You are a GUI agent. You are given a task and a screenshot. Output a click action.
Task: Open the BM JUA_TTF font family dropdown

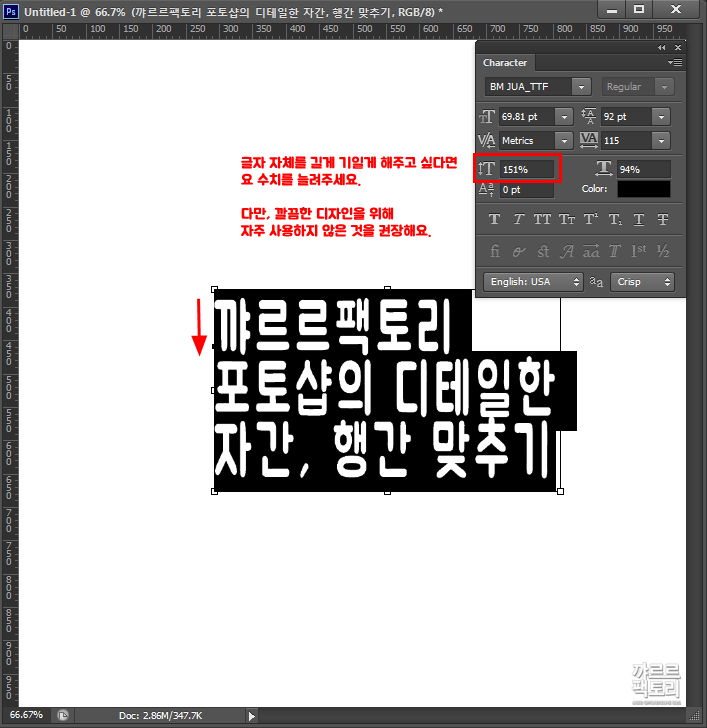[582, 87]
